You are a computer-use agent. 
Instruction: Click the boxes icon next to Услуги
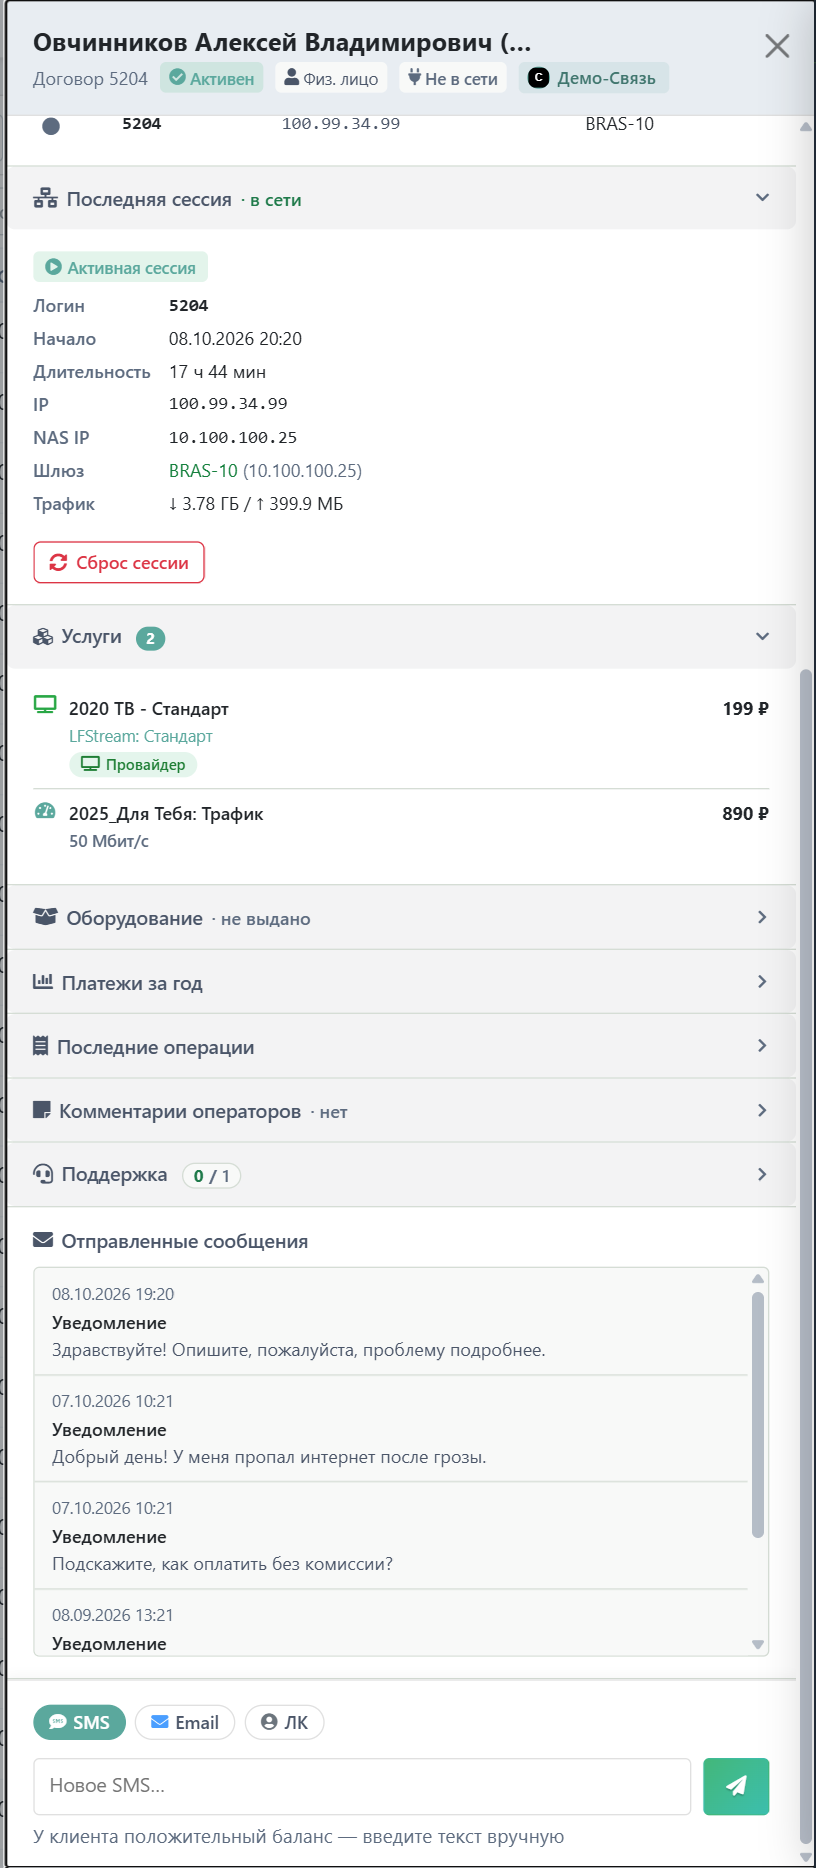(43, 637)
